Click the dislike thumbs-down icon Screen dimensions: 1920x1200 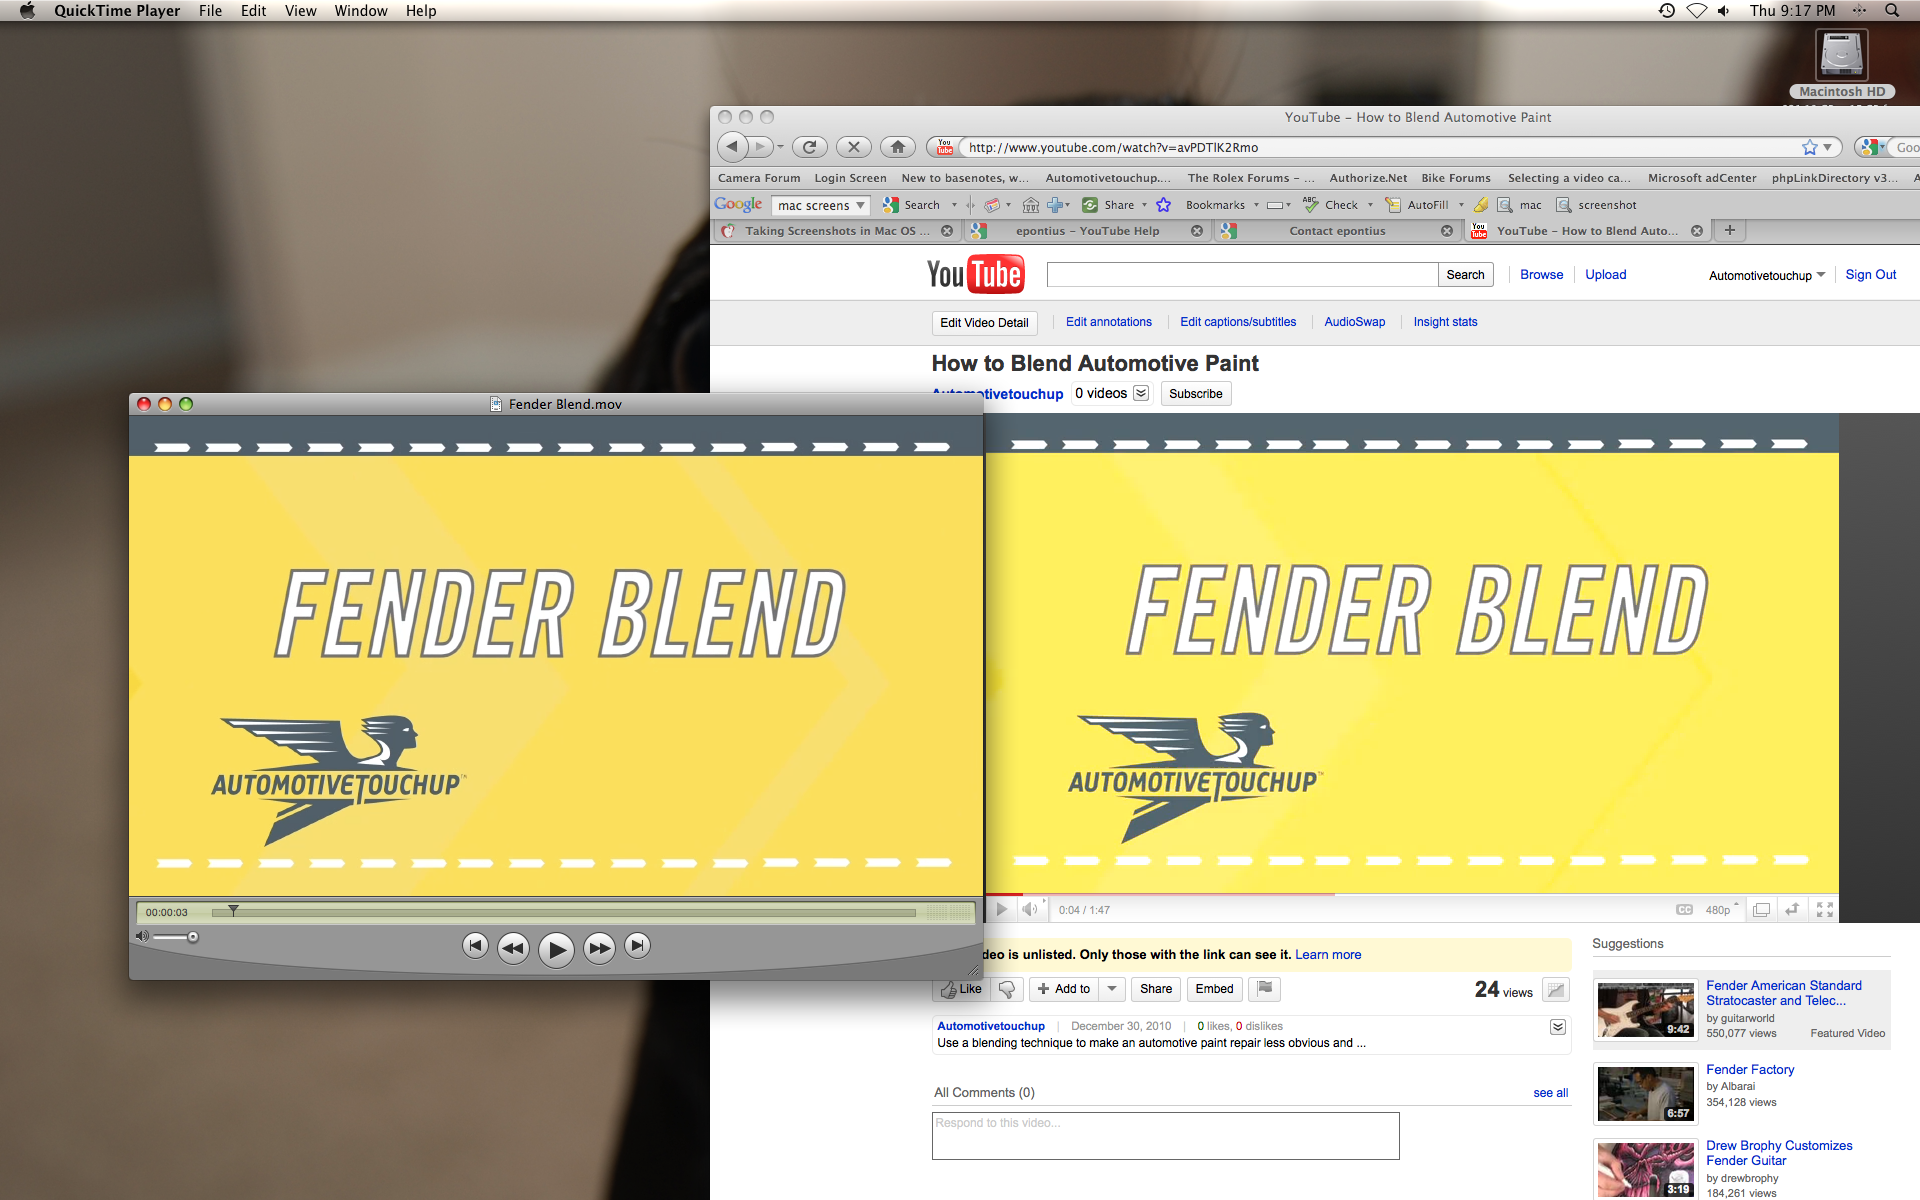tap(1007, 989)
